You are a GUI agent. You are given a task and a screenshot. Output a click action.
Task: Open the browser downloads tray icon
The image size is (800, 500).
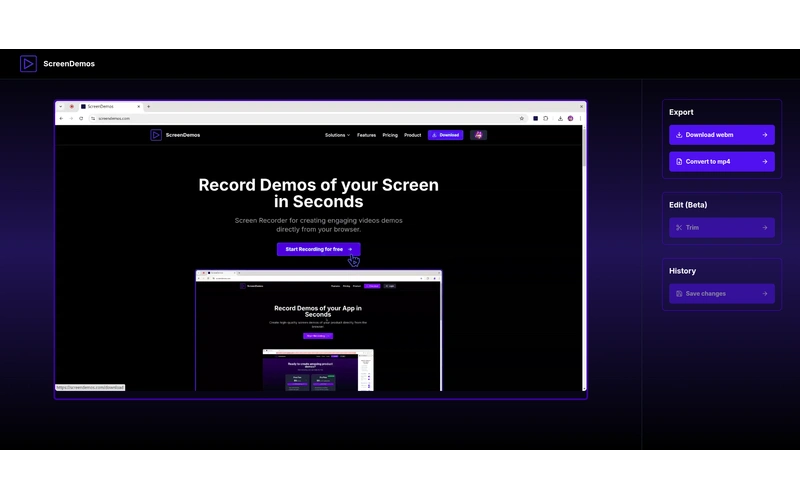[x=560, y=118]
